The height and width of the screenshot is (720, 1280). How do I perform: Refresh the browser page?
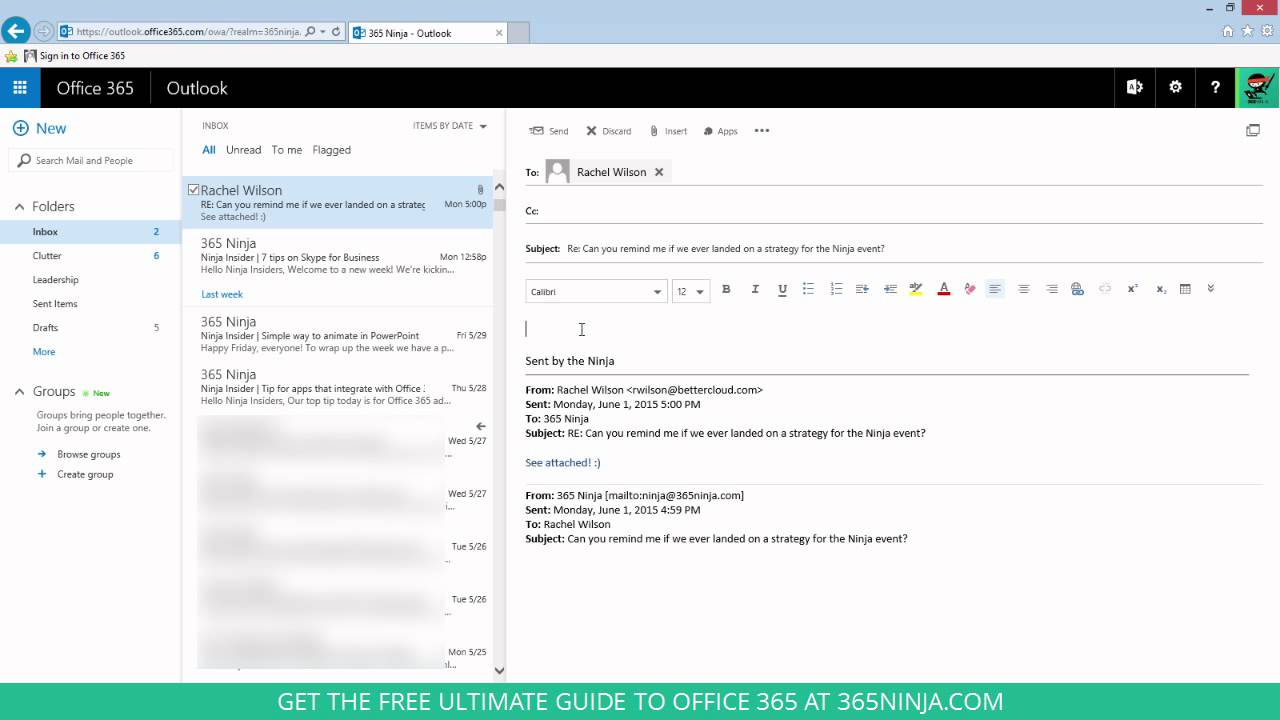[x=336, y=32]
